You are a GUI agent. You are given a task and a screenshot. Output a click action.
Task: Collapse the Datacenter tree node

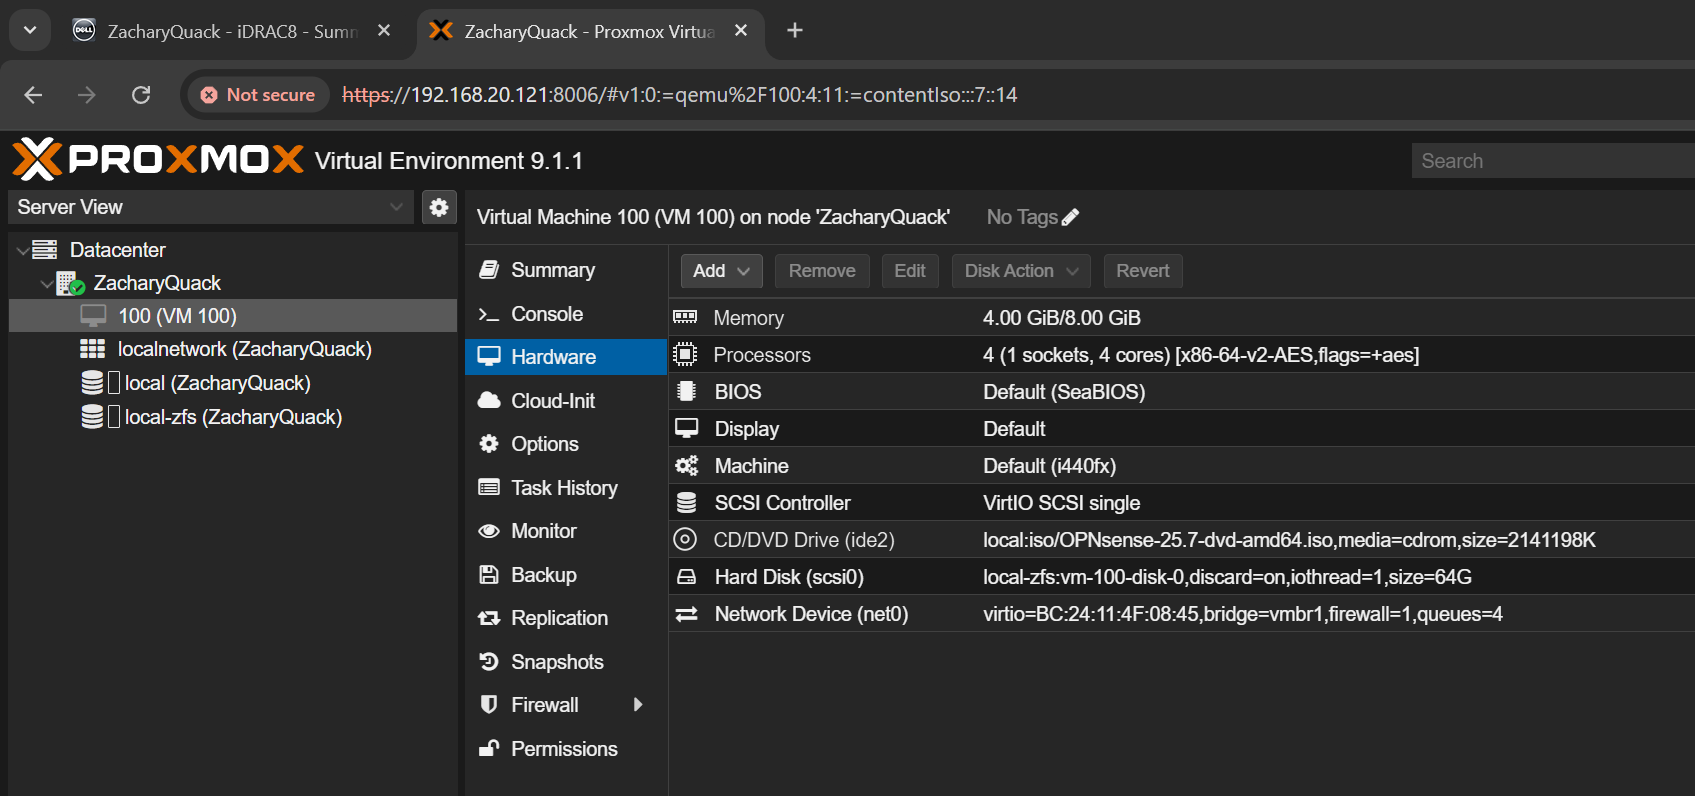pyautogui.click(x=23, y=250)
